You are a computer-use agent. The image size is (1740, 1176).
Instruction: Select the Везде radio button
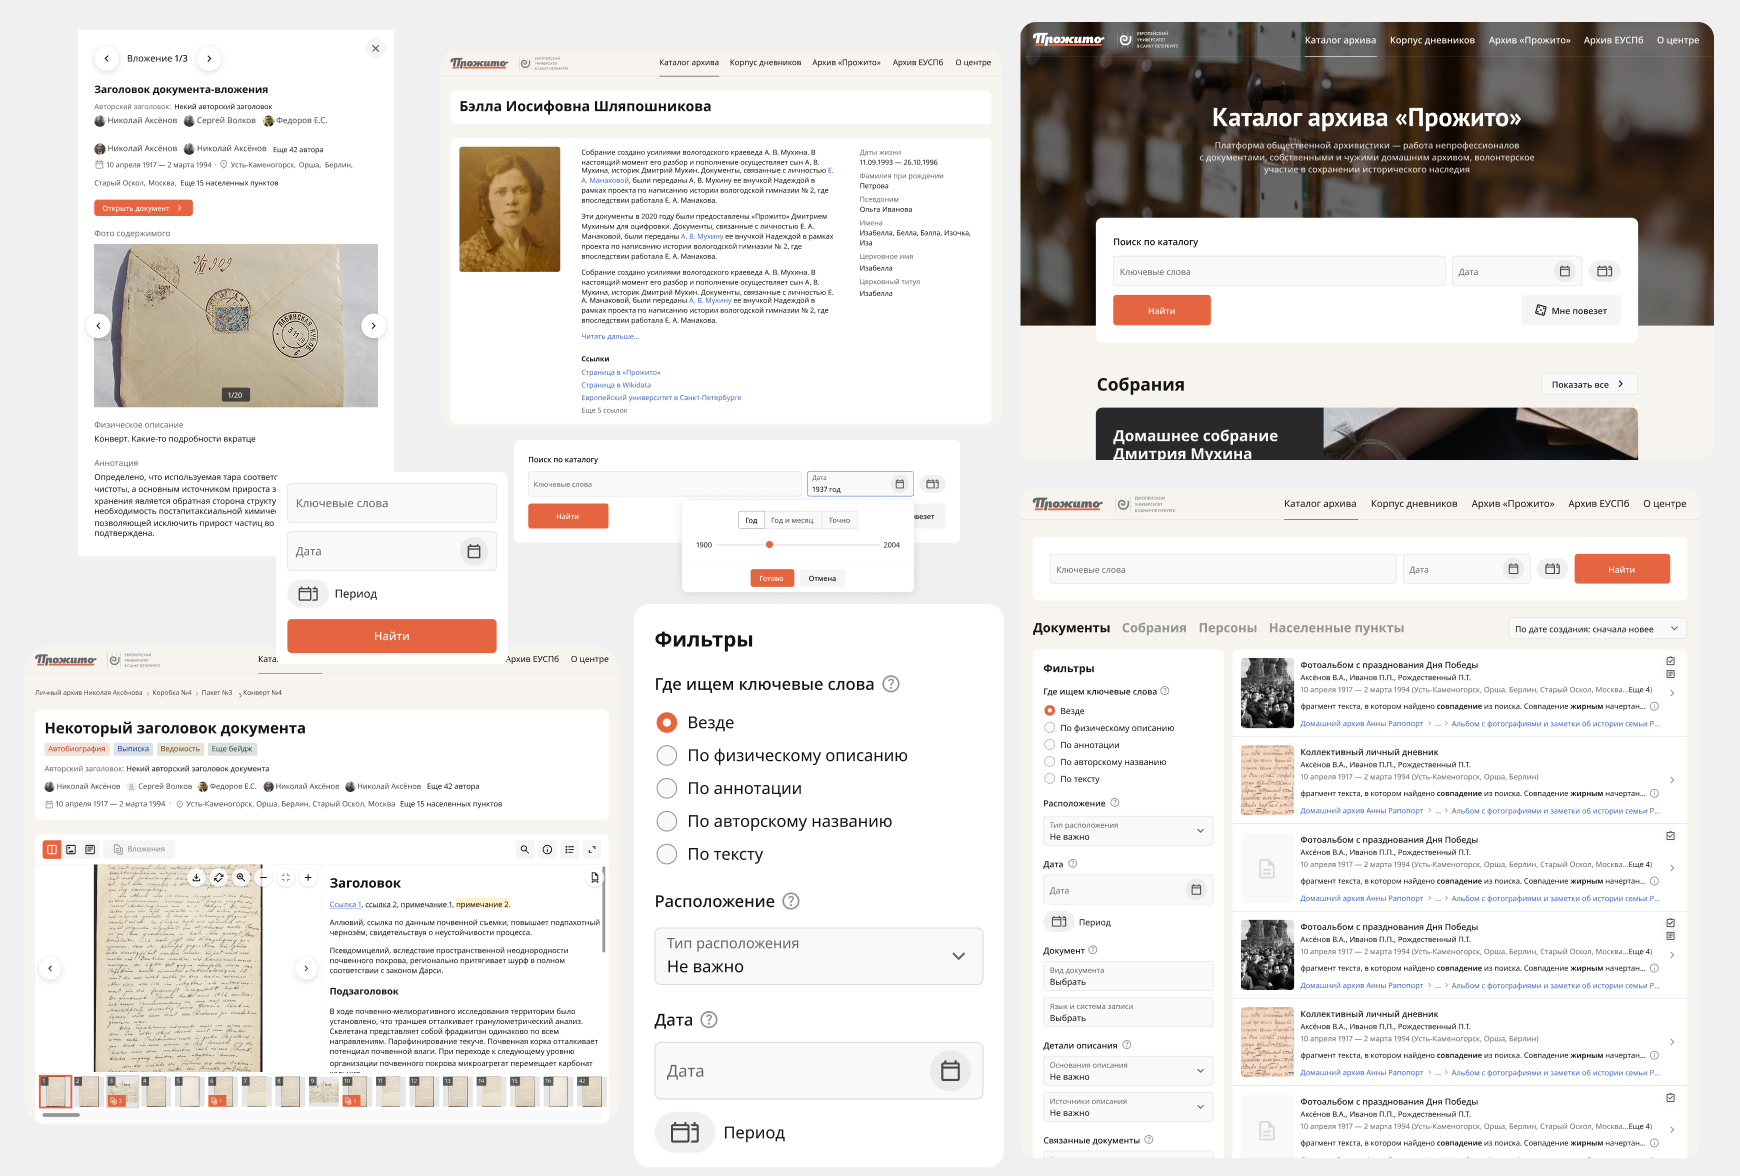point(667,722)
